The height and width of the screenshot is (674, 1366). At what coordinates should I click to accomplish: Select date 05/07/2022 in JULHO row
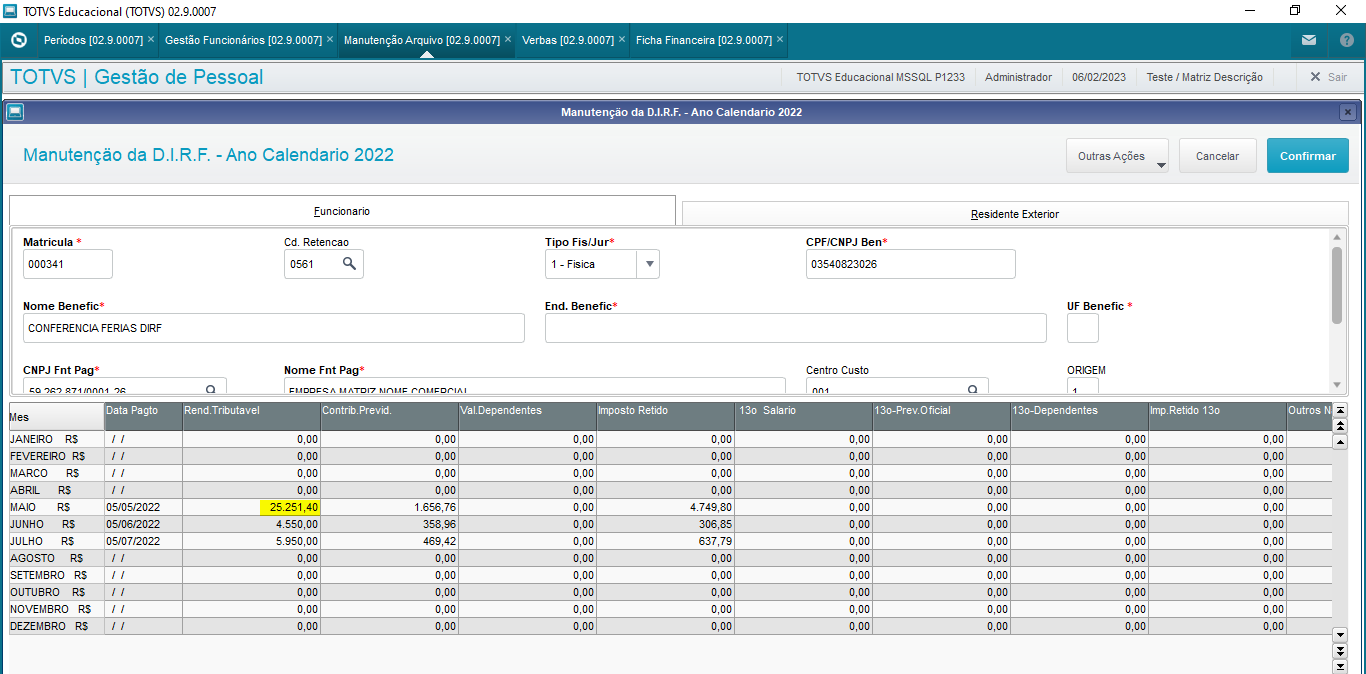pos(133,541)
